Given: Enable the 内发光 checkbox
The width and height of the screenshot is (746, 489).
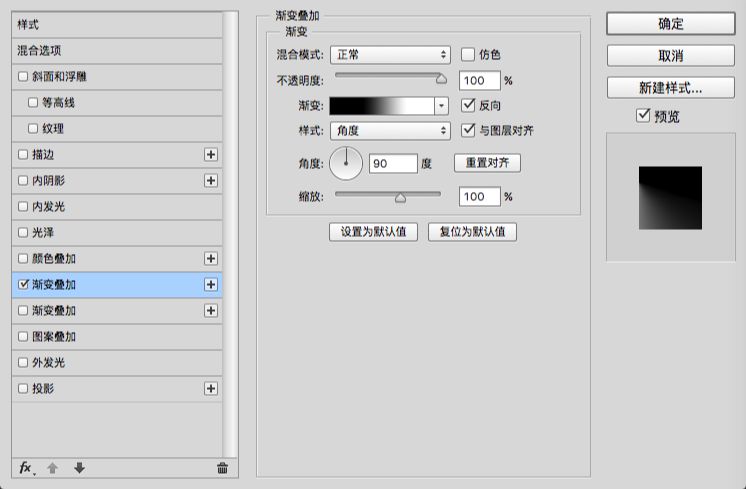Looking at the screenshot, I should 23,206.
